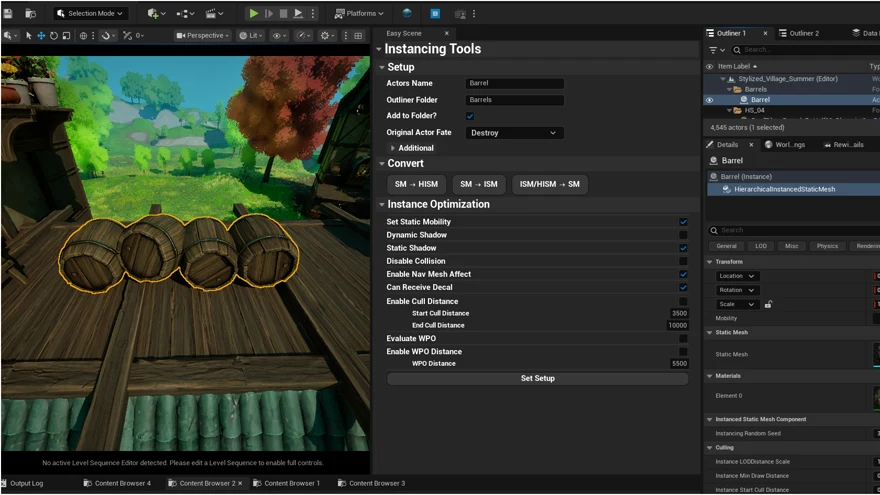The width and height of the screenshot is (880, 495).
Task: Toggle Add to Folder checkbox
Action: (x=470, y=116)
